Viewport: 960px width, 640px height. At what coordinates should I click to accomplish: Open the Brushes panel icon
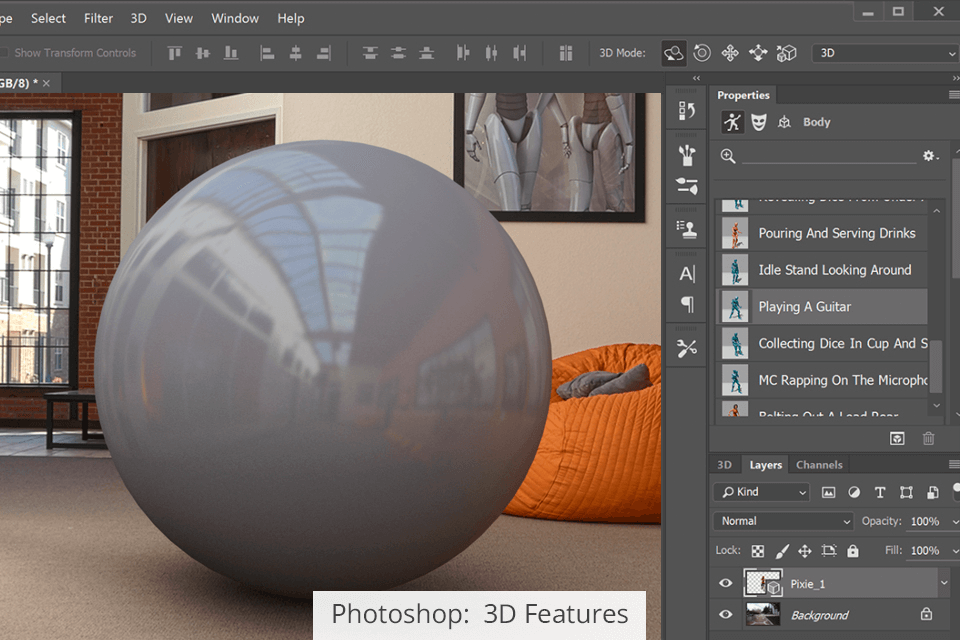point(687,155)
